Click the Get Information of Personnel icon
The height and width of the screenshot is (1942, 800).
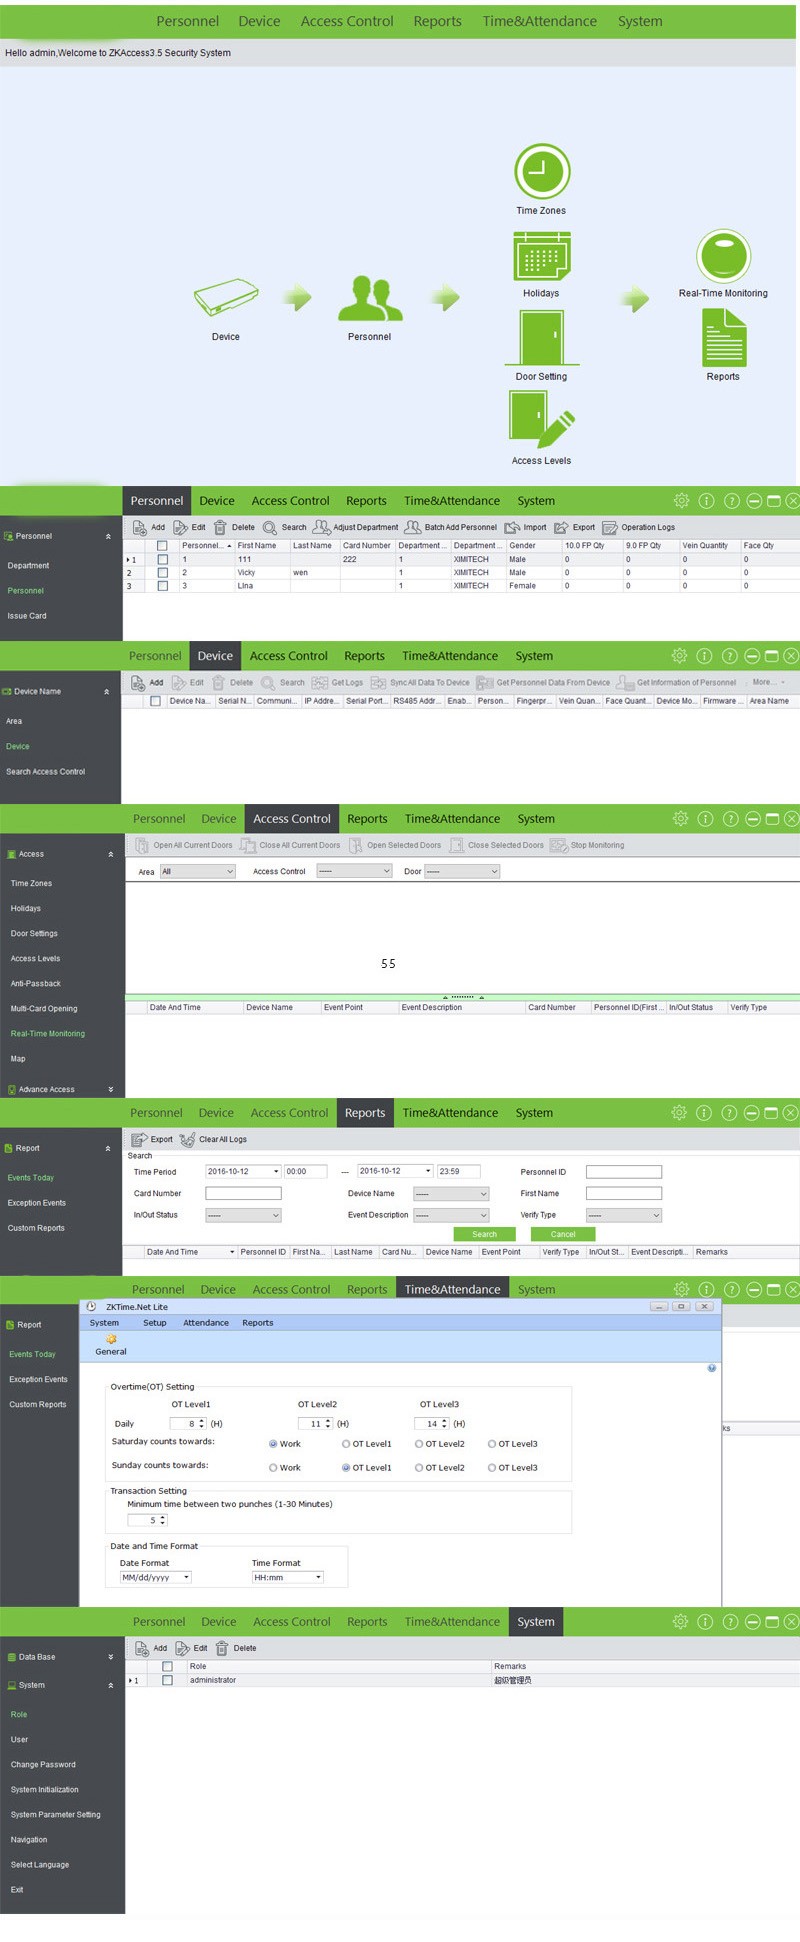click(625, 682)
